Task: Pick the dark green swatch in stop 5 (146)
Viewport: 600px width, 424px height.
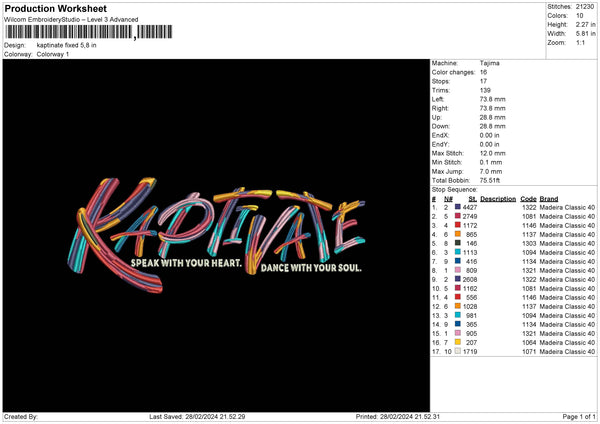Action: pyautogui.click(x=458, y=243)
